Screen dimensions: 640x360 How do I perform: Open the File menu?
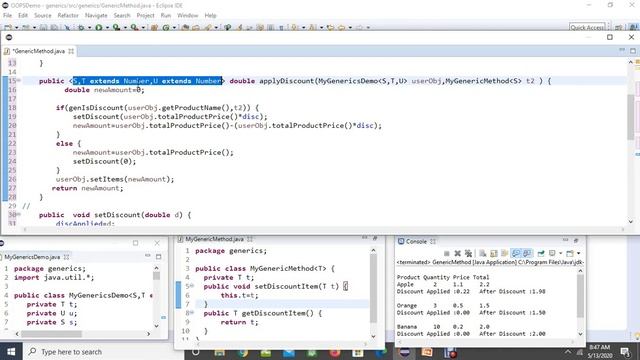(7, 16)
